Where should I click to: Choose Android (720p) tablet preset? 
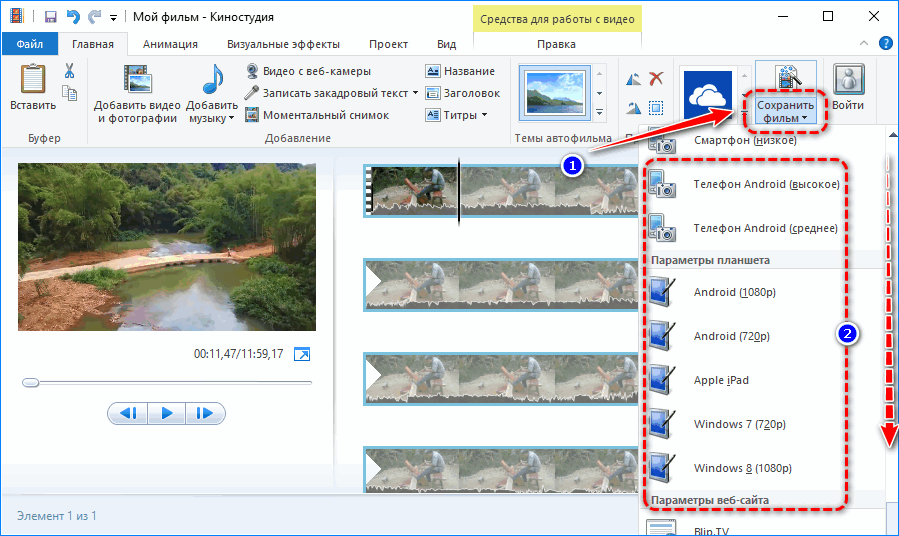(x=763, y=336)
